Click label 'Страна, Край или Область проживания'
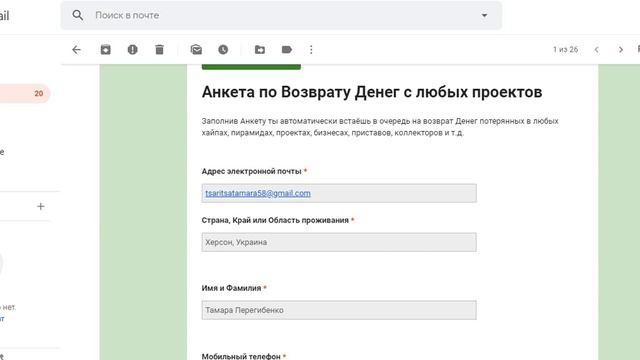The image size is (640, 360). tap(275, 220)
